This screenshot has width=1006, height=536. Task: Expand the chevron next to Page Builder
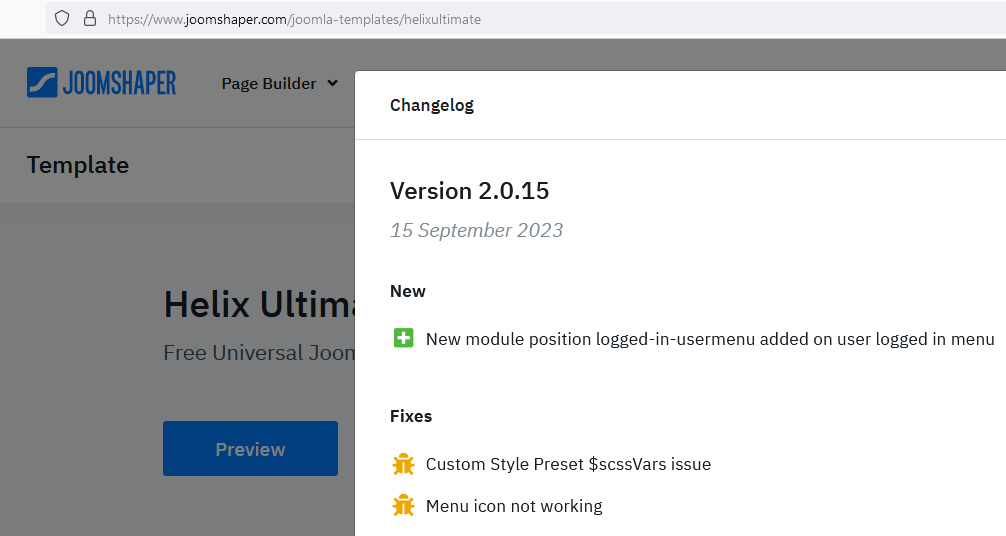333,84
